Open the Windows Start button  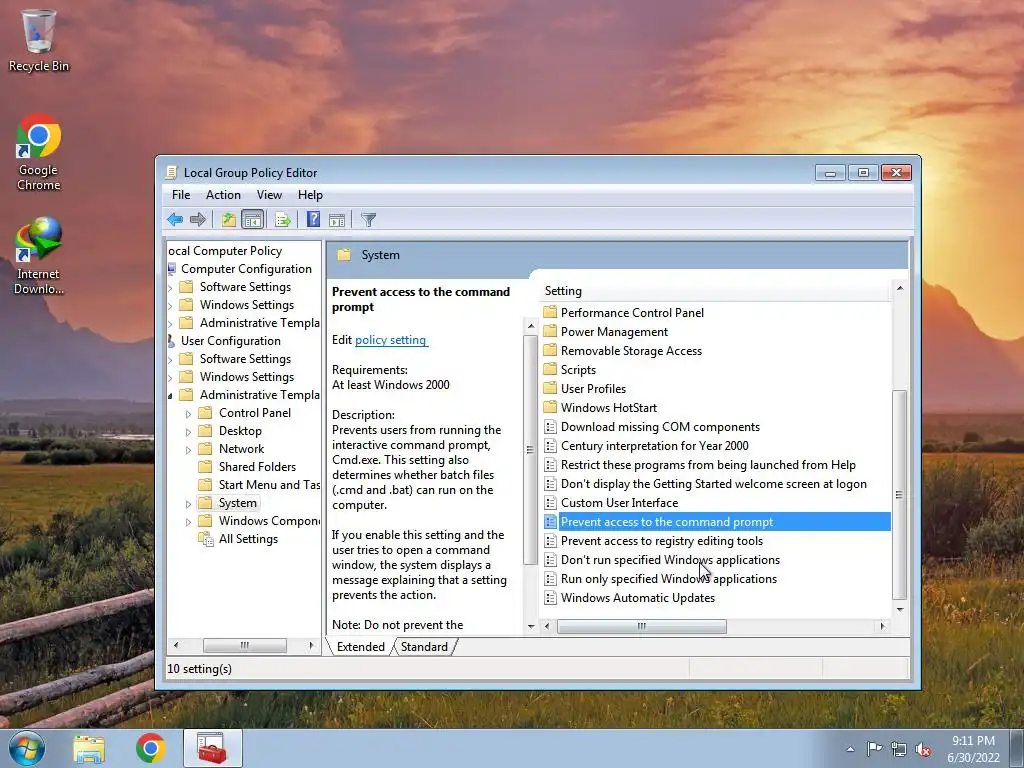(x=27, y=748)
